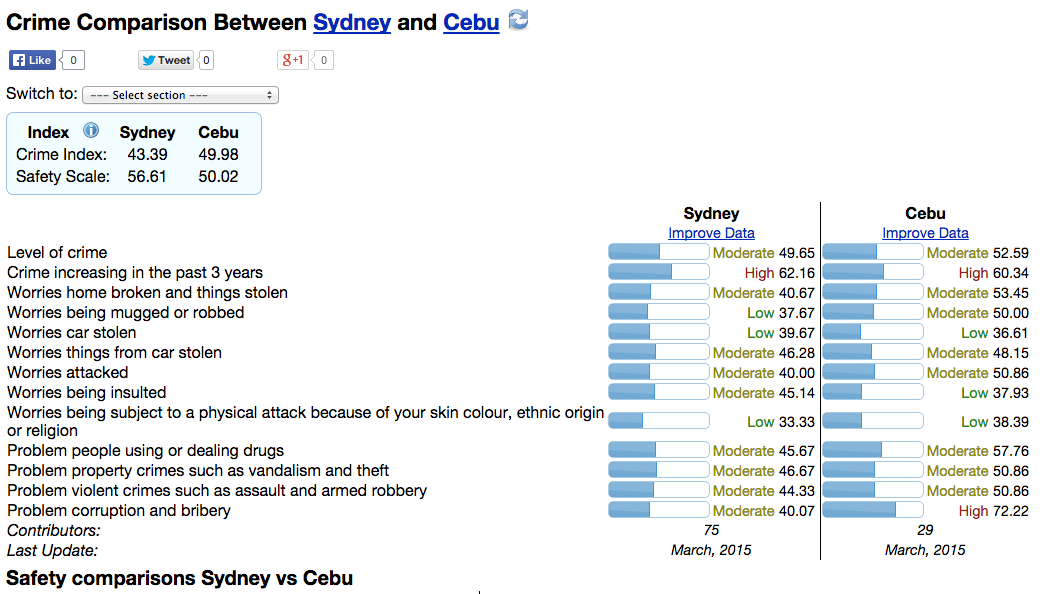Click Improve Data under Sydney
1054x594 pixels.
[711, 233]
